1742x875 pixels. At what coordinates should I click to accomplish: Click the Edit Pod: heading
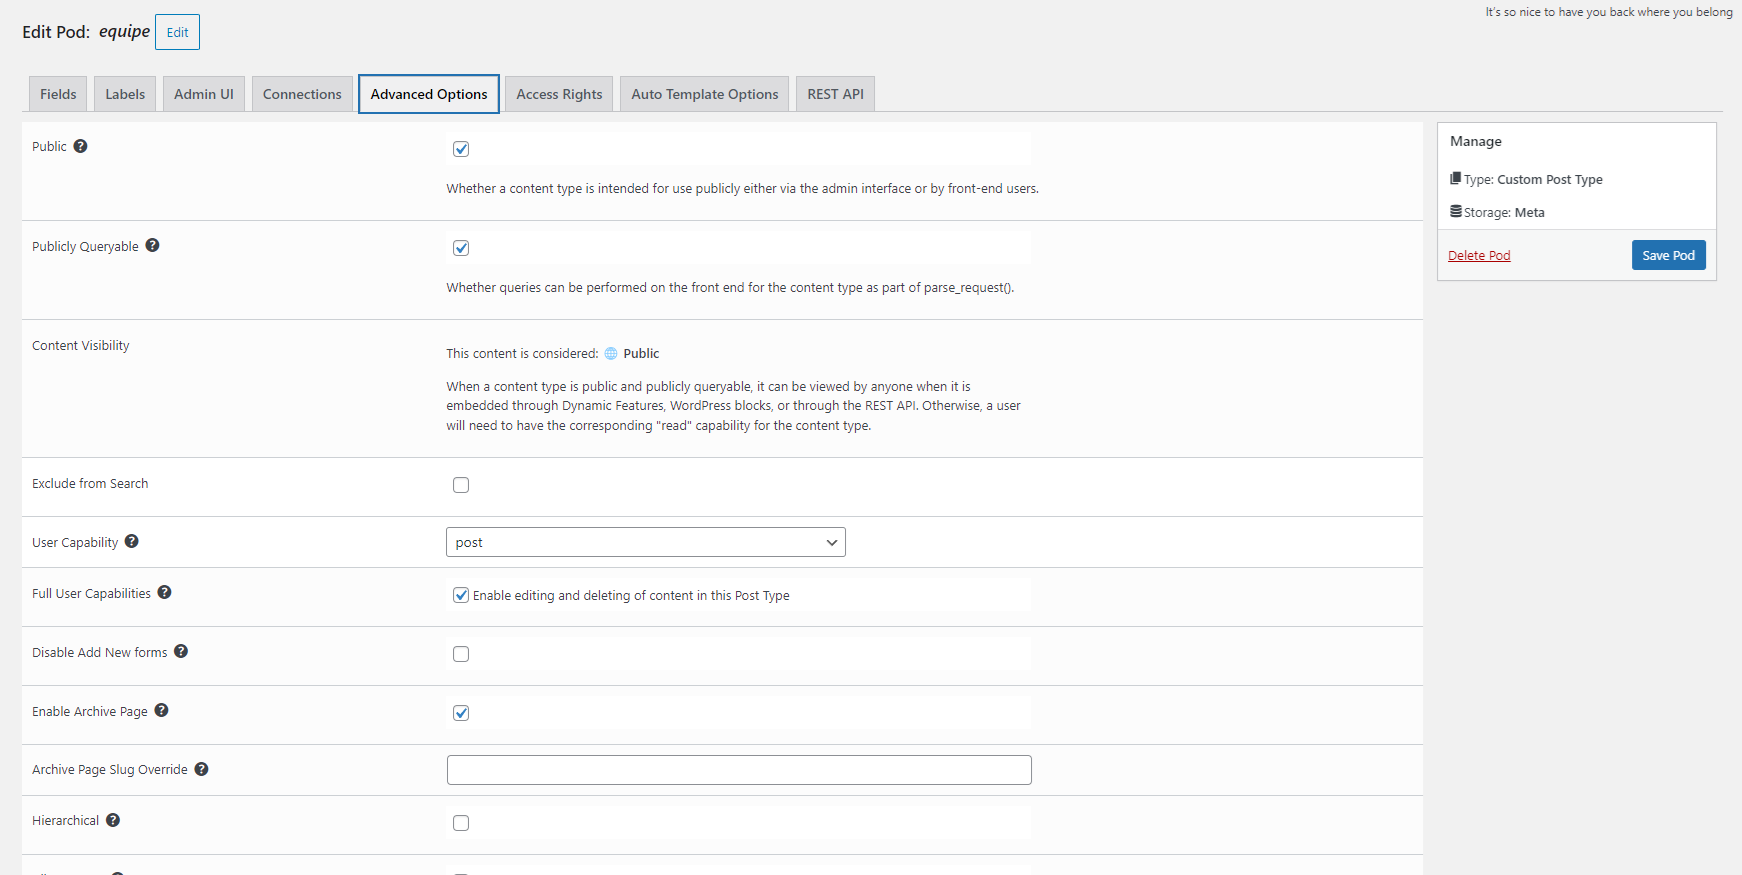coord(56,32)
